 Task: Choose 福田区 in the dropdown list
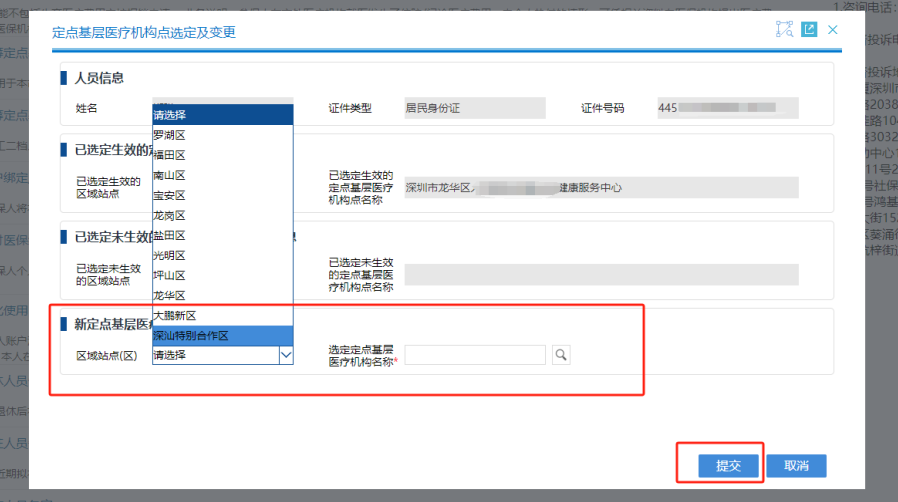(x=170, y=155)
